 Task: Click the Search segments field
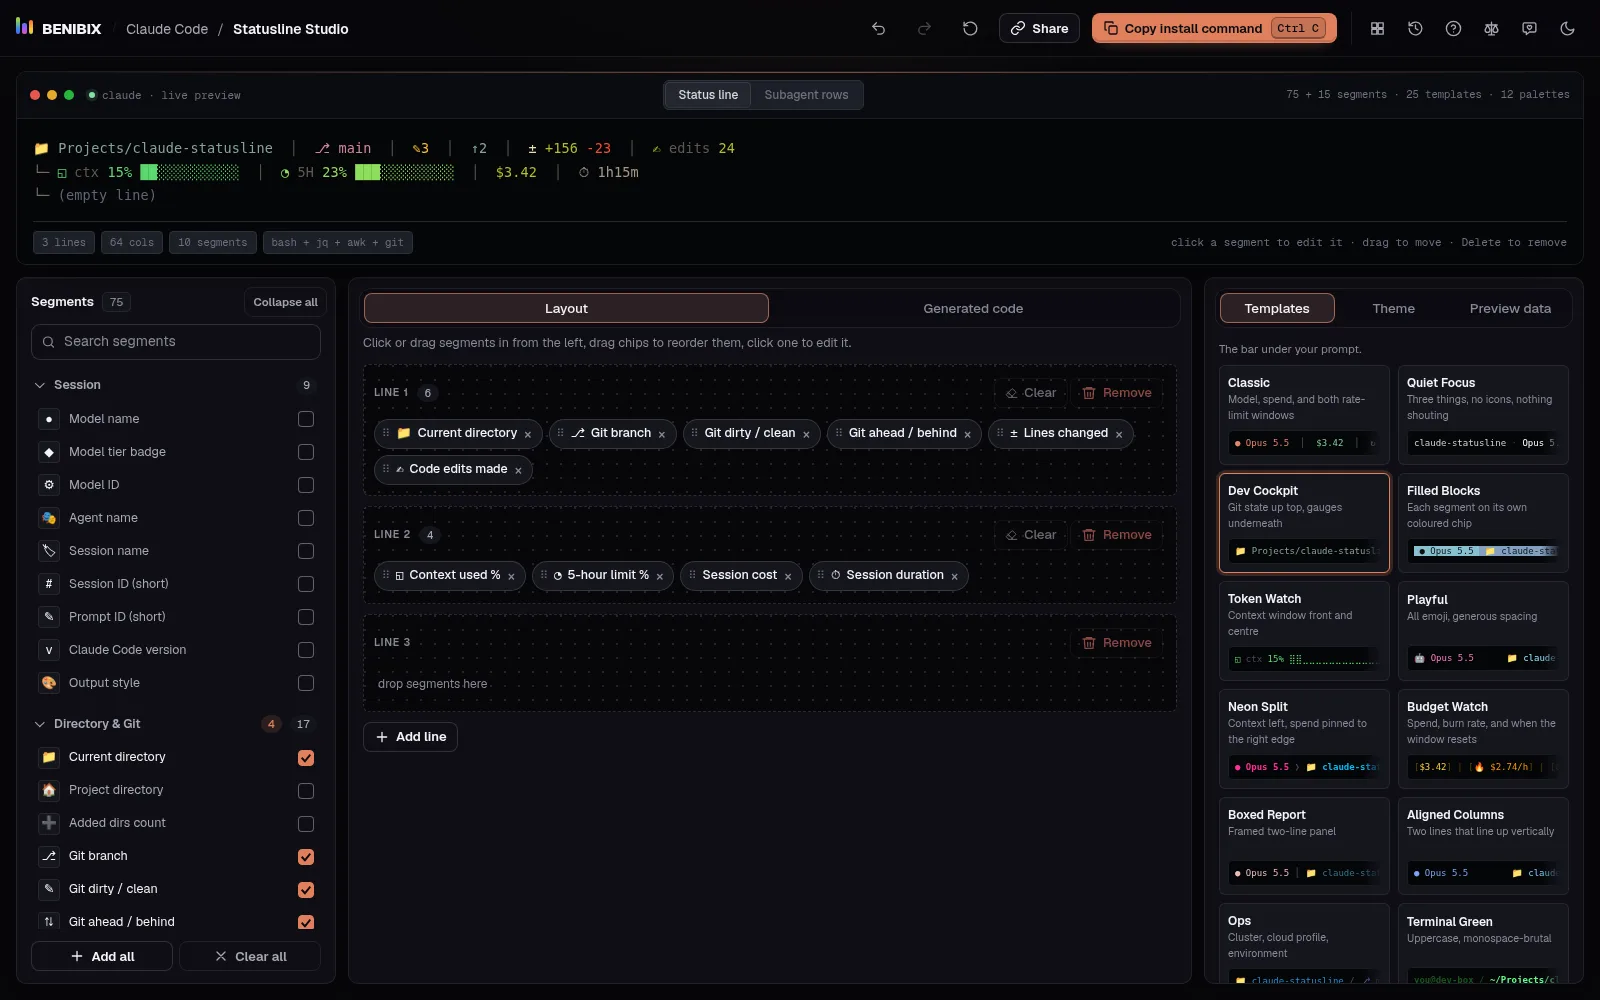point(176,342)
